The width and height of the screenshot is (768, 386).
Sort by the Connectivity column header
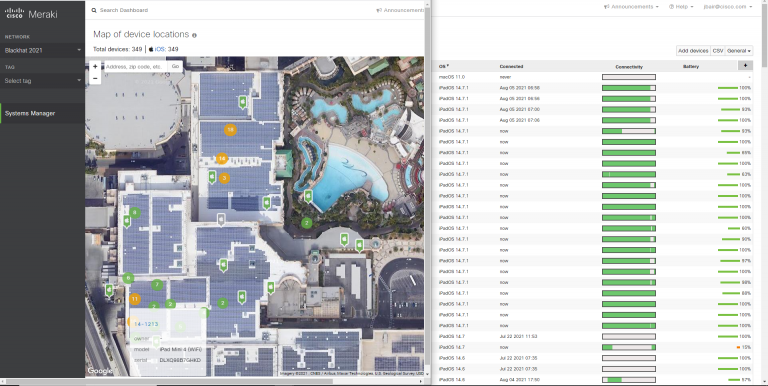pyautogui.click(x=629, y=67)
